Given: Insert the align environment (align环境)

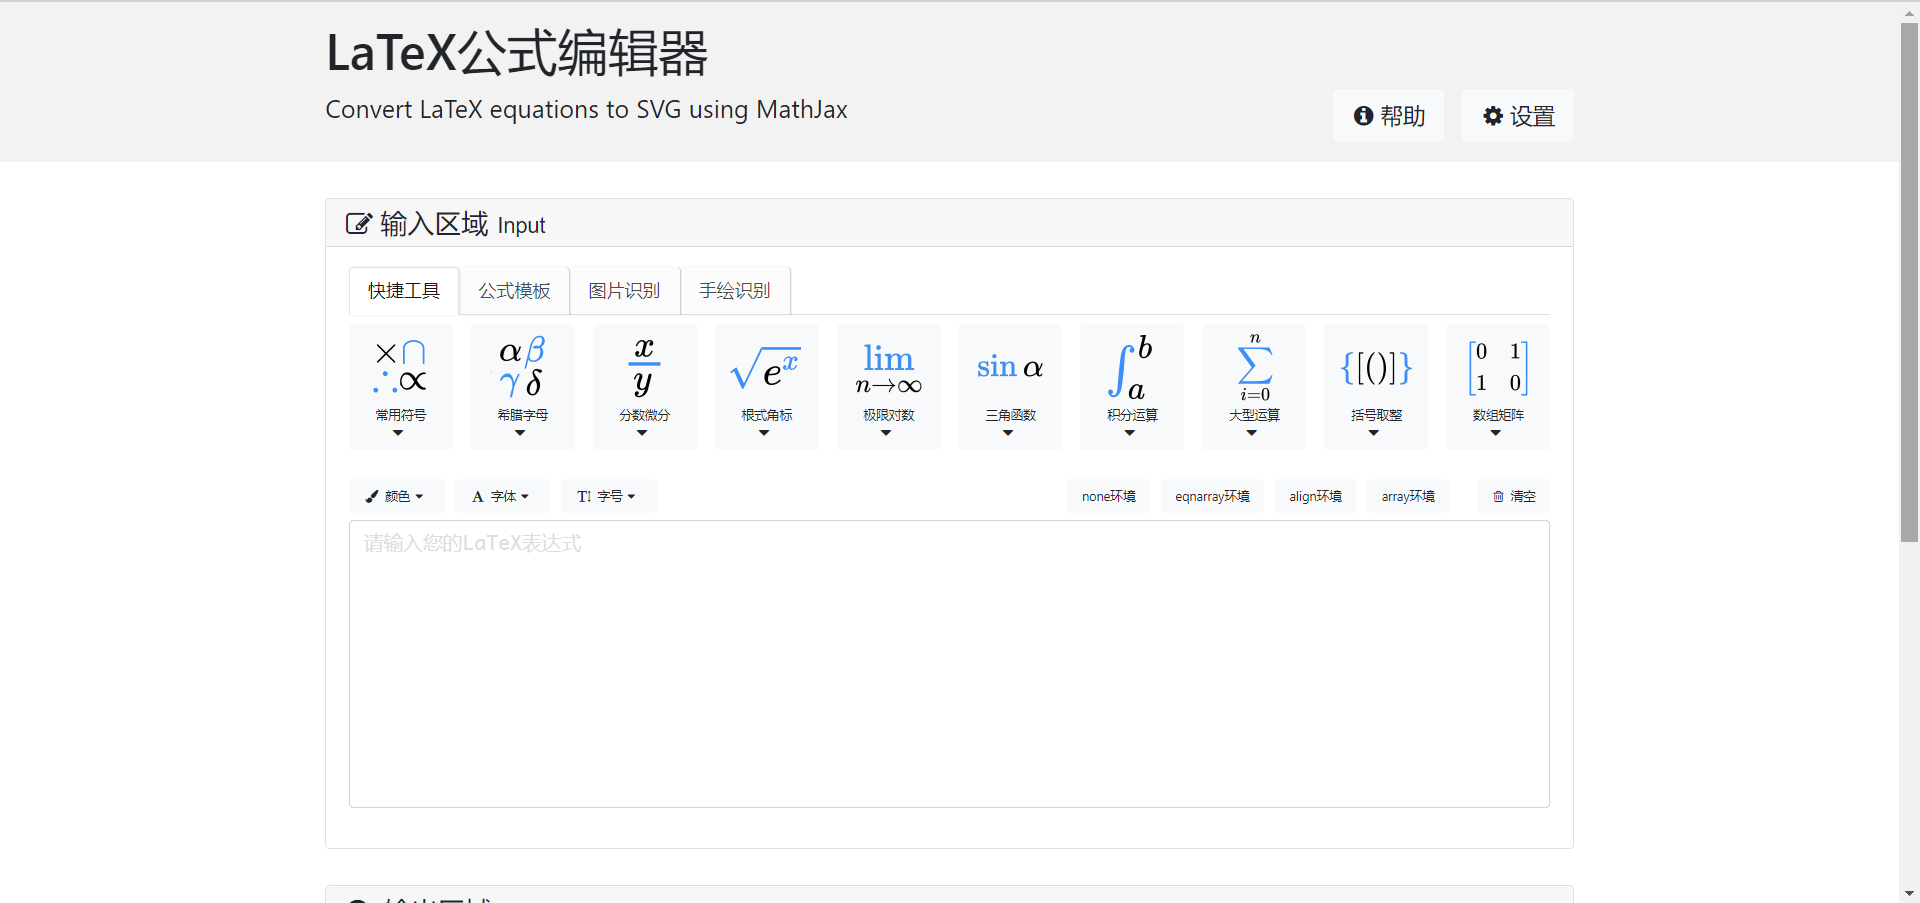Looking at the screenshot, I should coord(1315,496).
